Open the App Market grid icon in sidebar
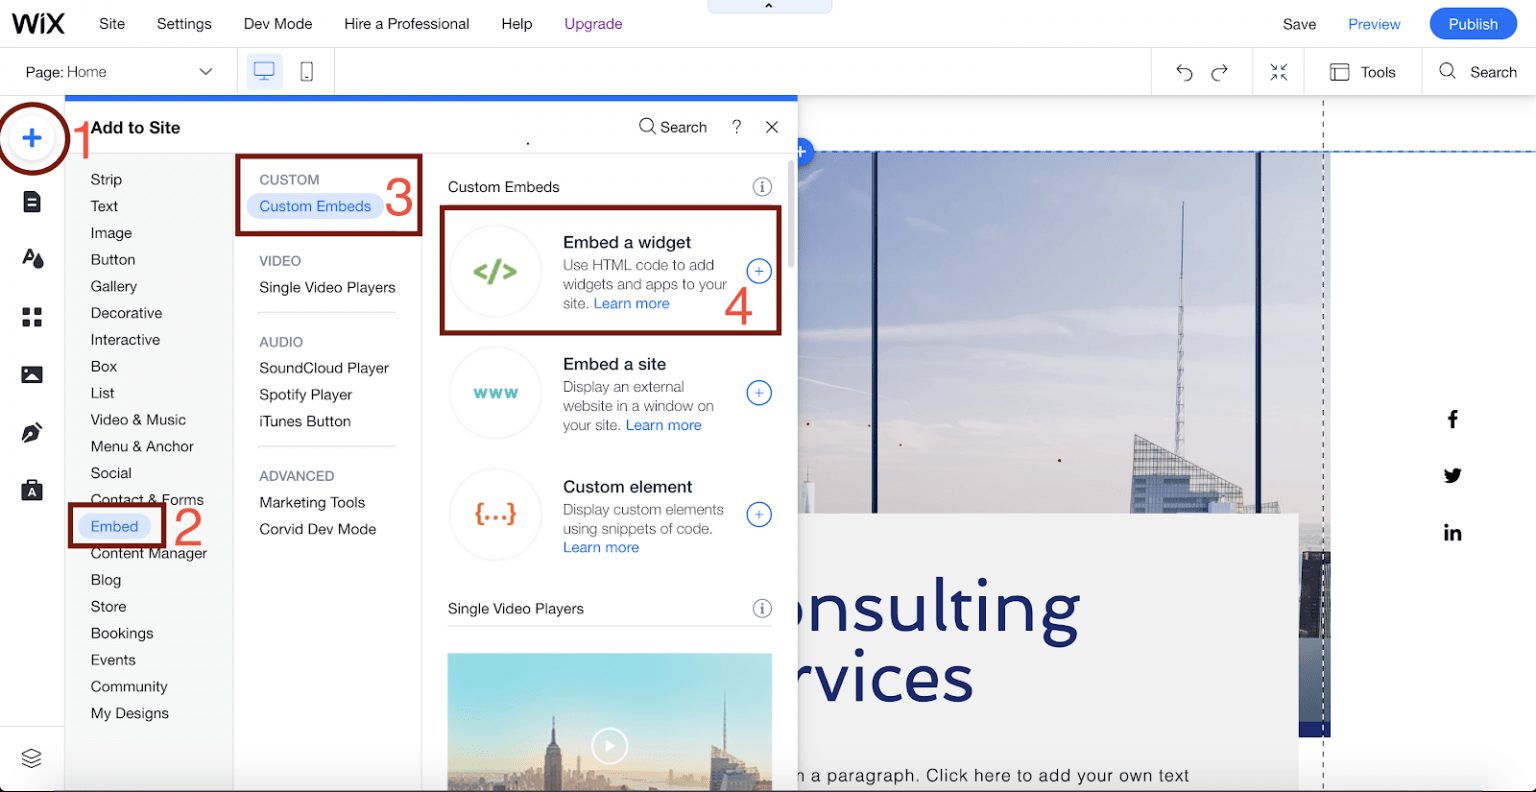The height and width of the screenshot is (792, 1536). tap(33, 317)
